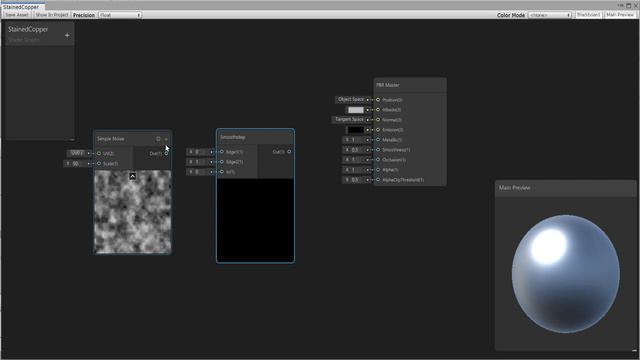Edit the Occlusion X value field

tap(356, 160)
